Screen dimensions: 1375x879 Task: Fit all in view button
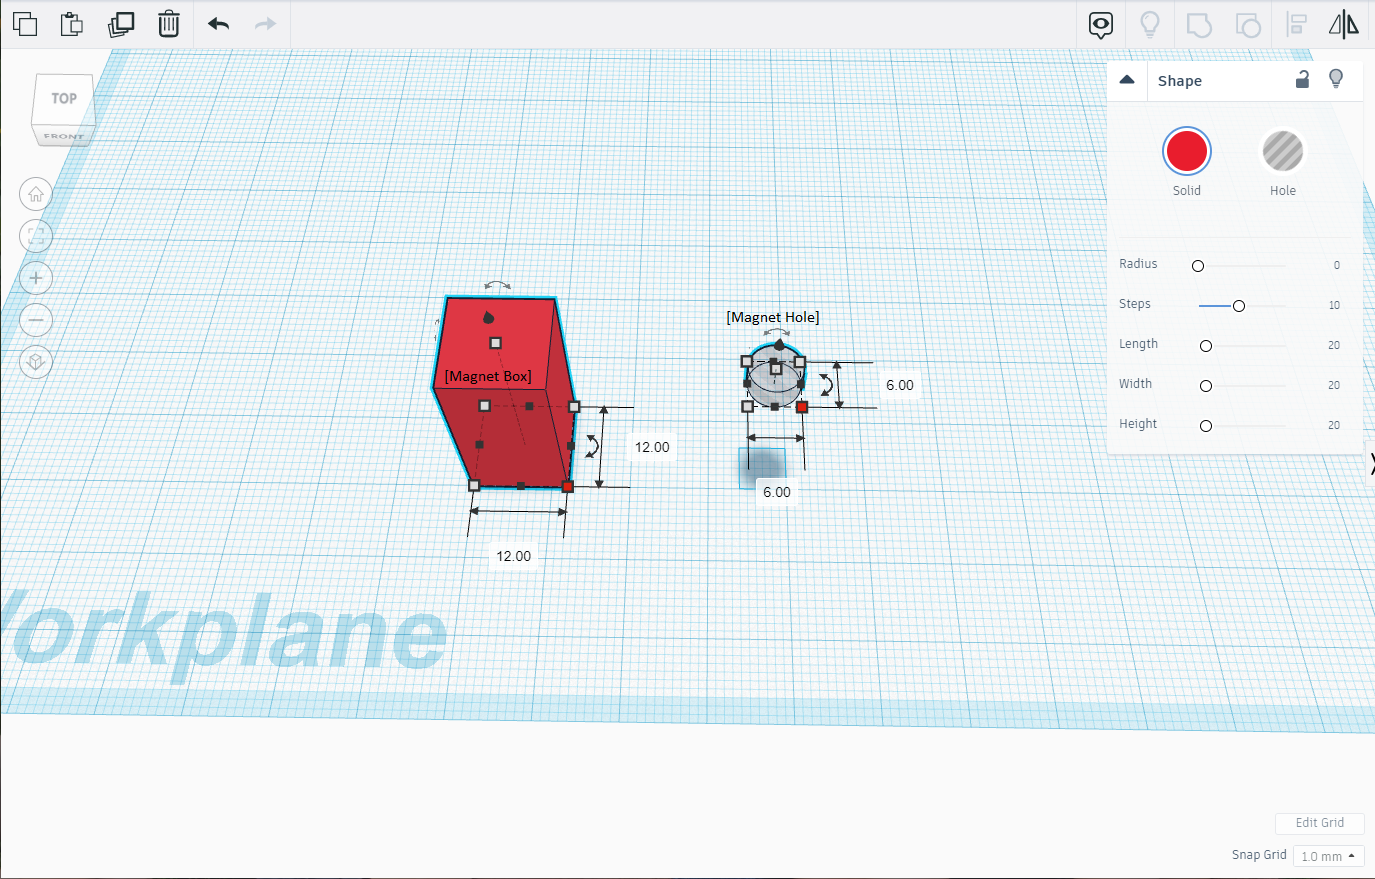(36, 236)
